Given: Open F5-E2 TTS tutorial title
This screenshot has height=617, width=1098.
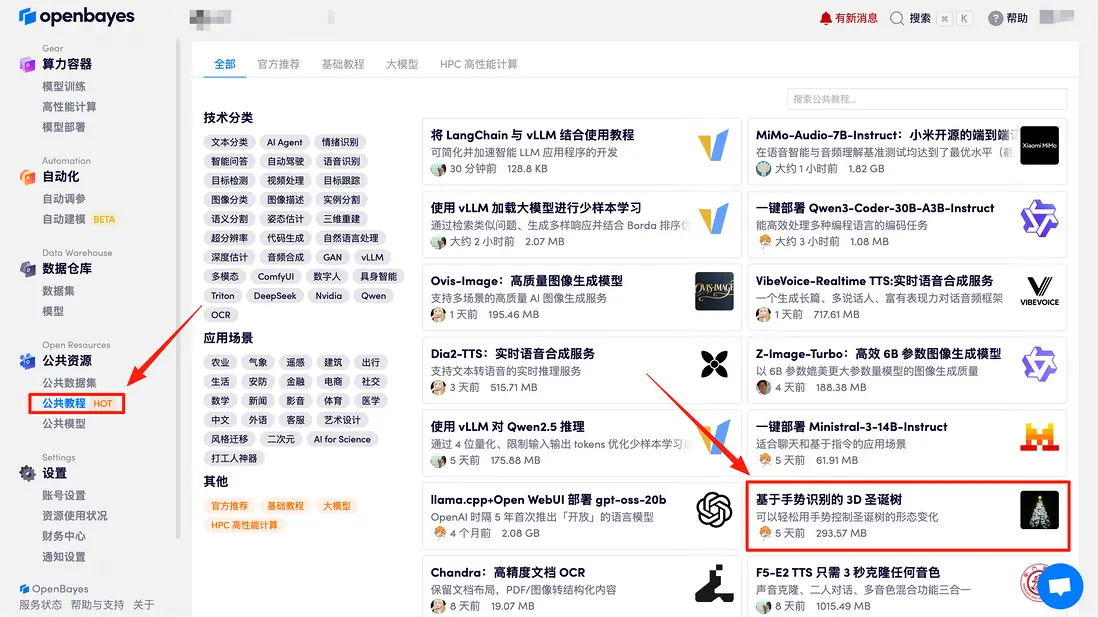Looking at the screenshot, I should pyautogui.click(x=847, y=573).
